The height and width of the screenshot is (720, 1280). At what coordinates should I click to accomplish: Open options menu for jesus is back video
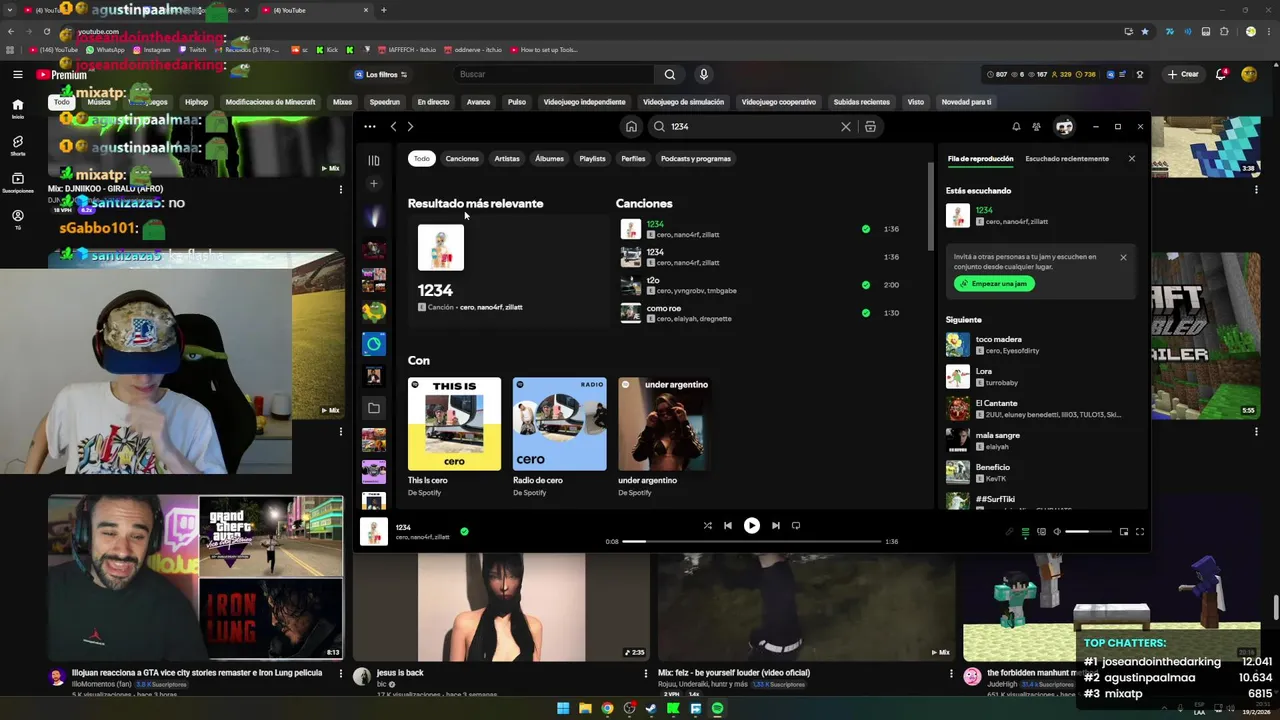coord(647,675)
